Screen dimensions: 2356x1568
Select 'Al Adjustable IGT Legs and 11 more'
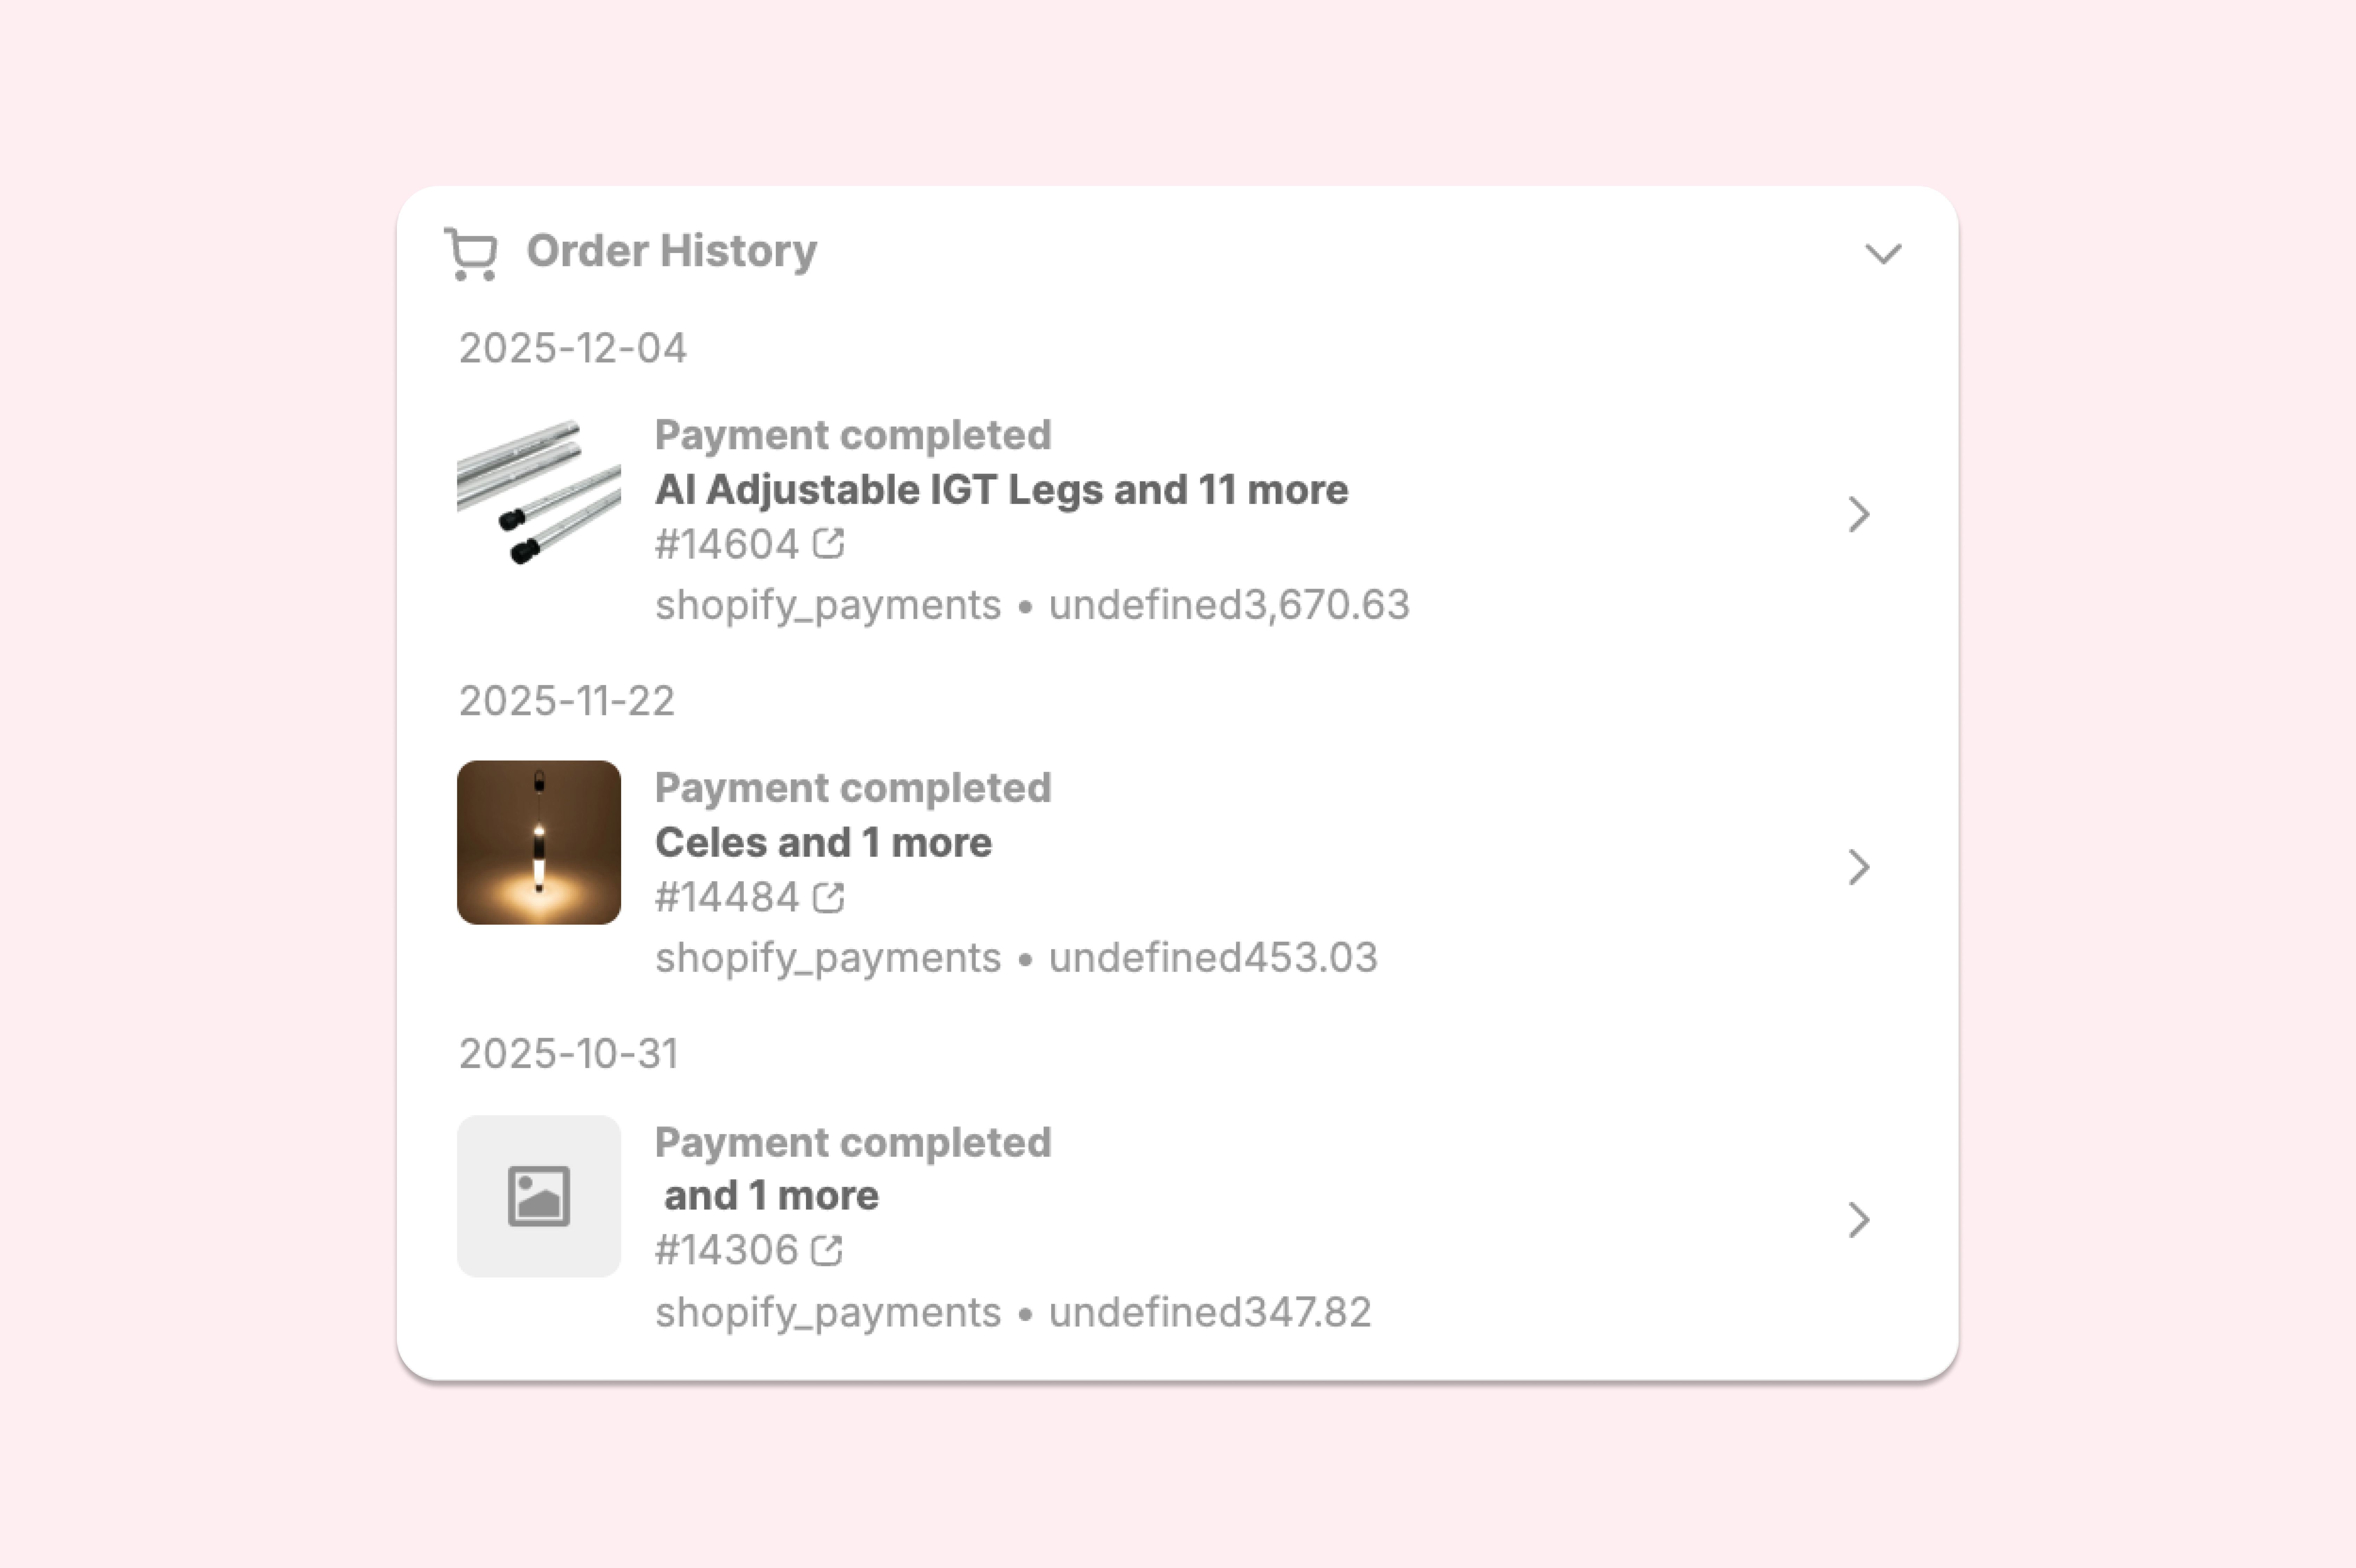(x=1001, y=490)
